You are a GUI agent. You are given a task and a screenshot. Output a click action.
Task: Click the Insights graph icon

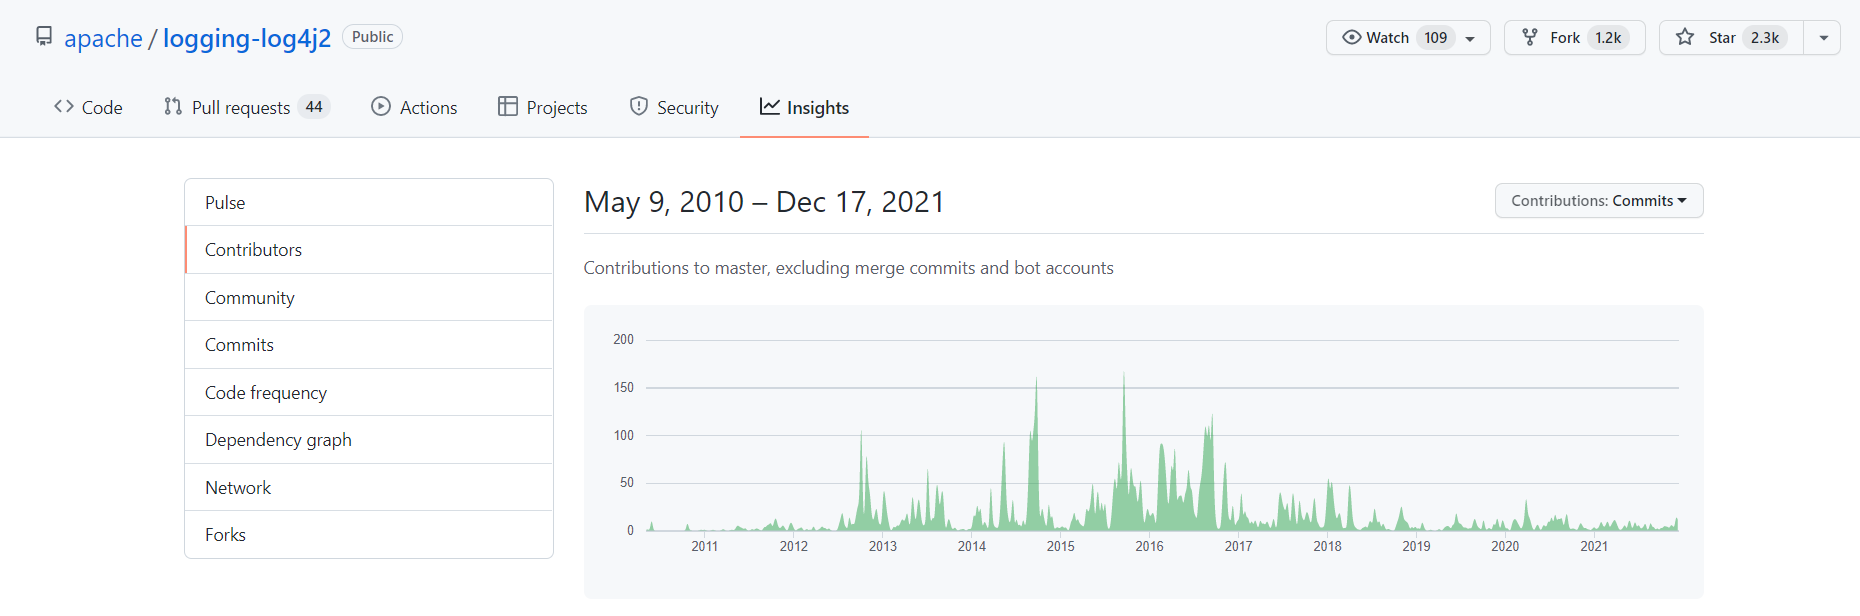pyautogui.click(x=769, y=106)
